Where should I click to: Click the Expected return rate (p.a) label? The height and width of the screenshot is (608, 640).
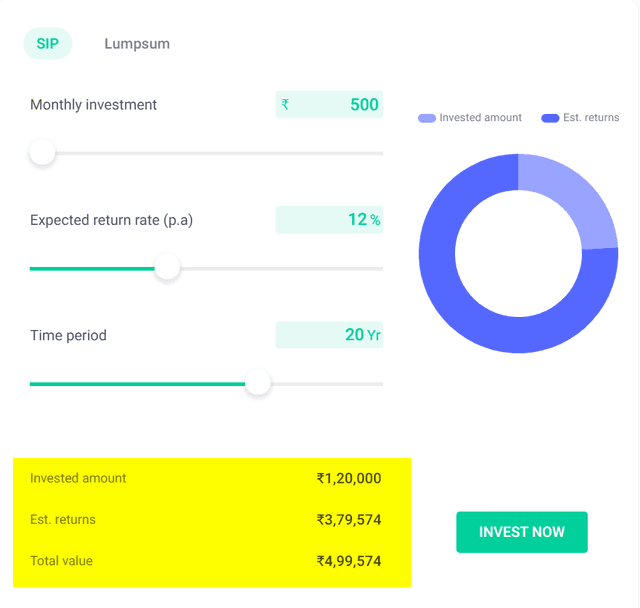[111, 220]
